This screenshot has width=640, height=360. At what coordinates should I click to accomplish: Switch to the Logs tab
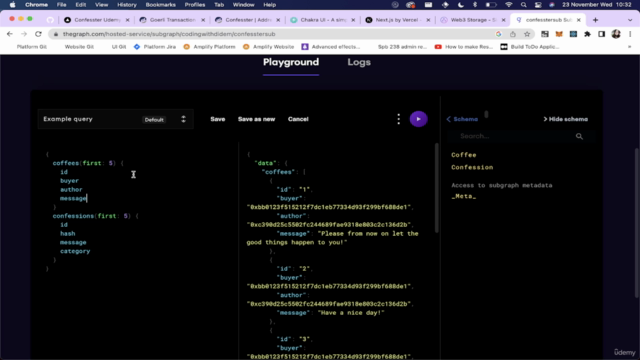[359, 62]
